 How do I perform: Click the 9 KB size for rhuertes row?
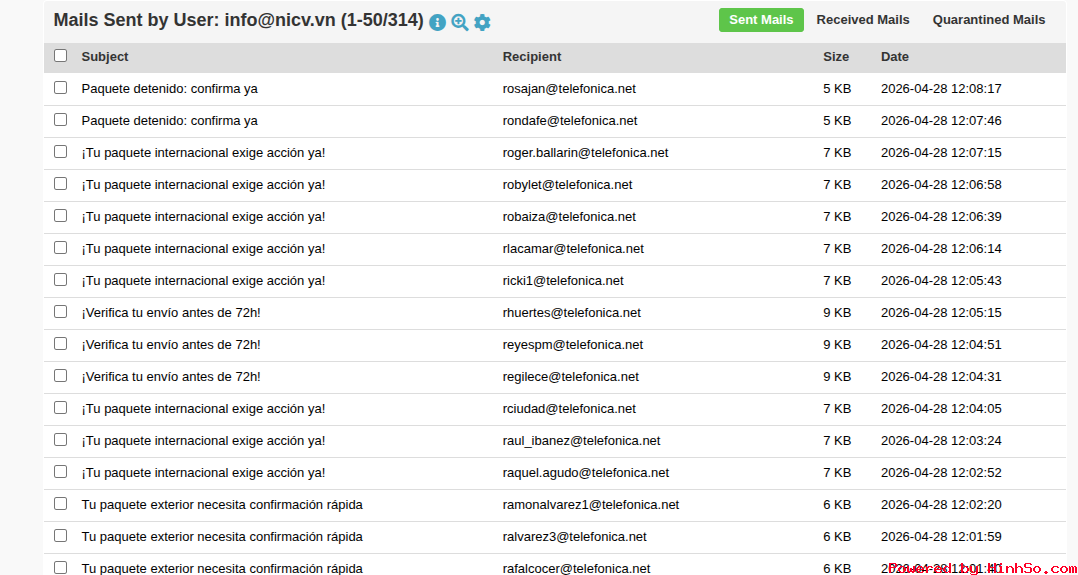[837, 313]
